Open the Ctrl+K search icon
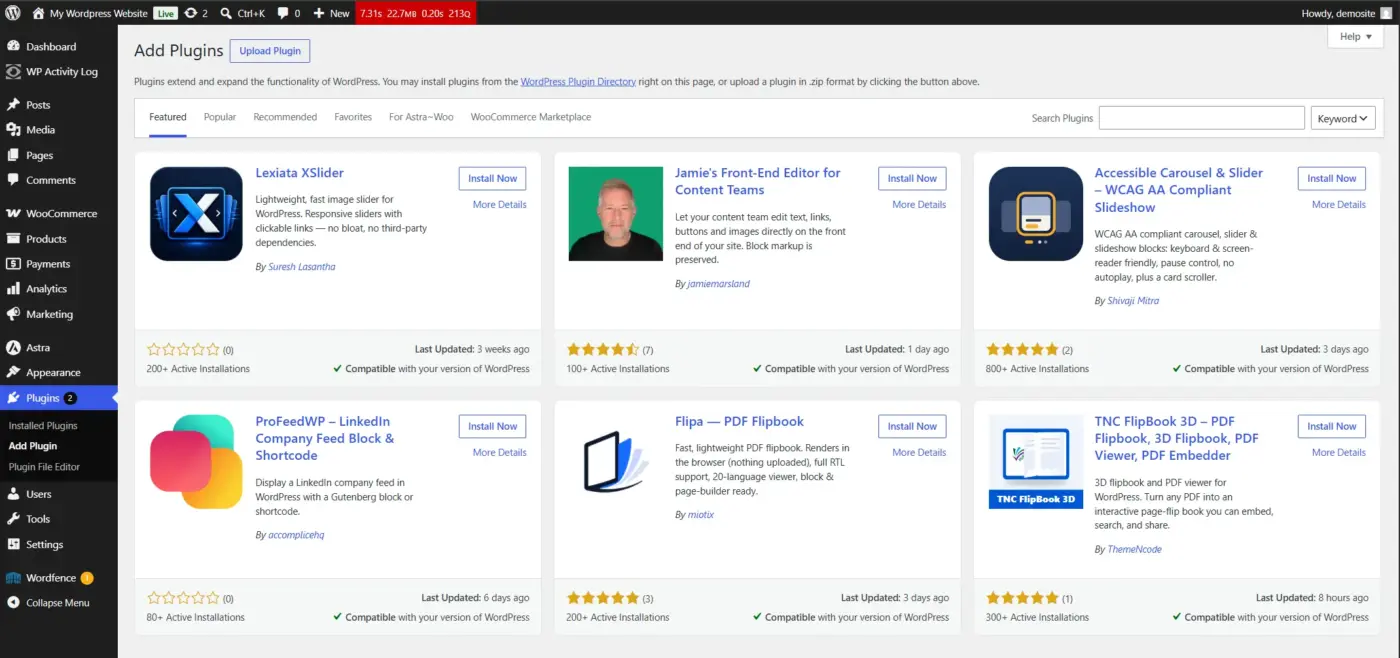Screen dimensions: 1400x658 tap(226, 13)
